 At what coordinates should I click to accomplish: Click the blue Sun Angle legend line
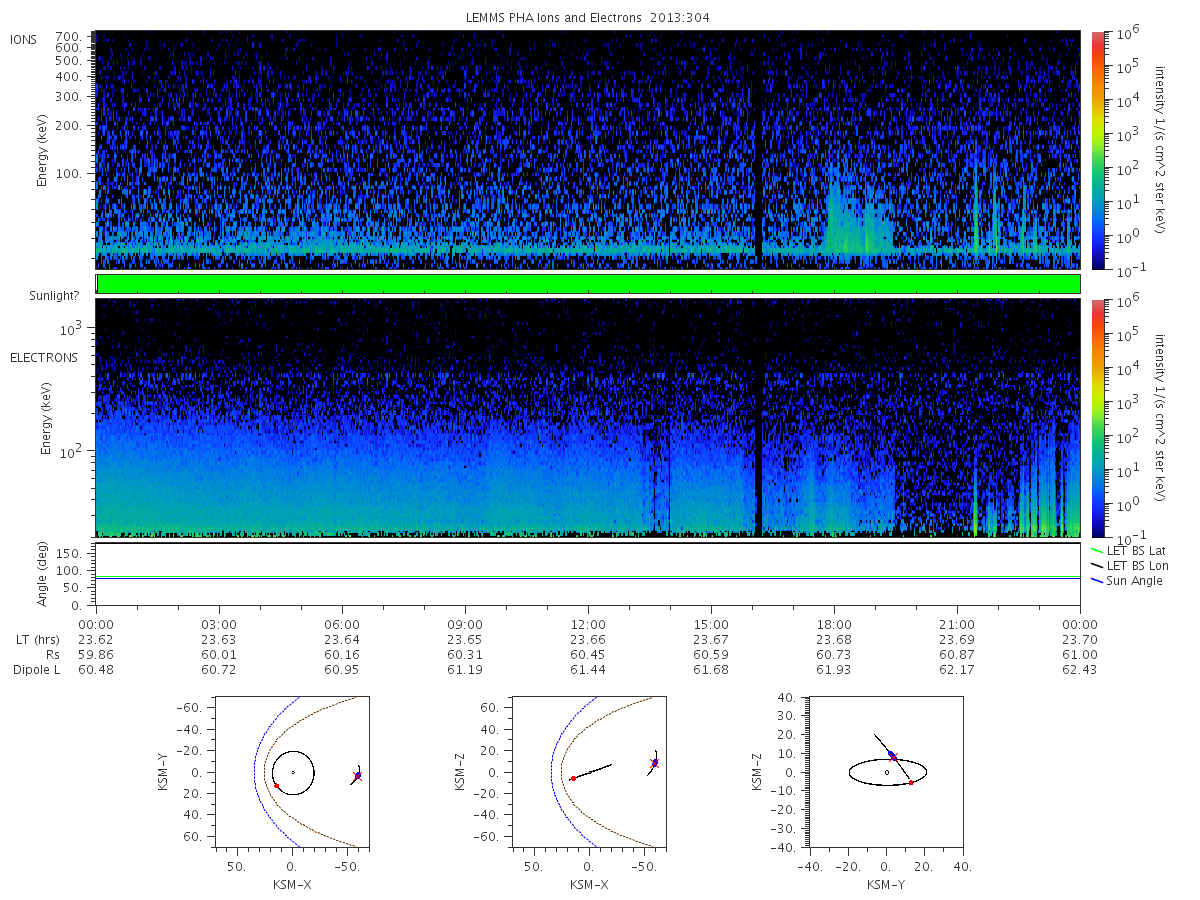[x=1097, y=581]
